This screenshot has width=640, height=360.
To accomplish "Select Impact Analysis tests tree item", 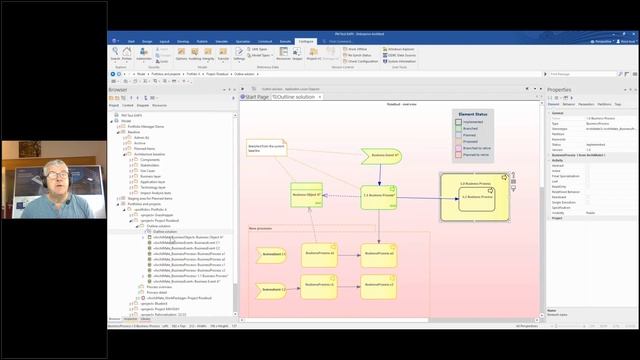I will 156,193.
